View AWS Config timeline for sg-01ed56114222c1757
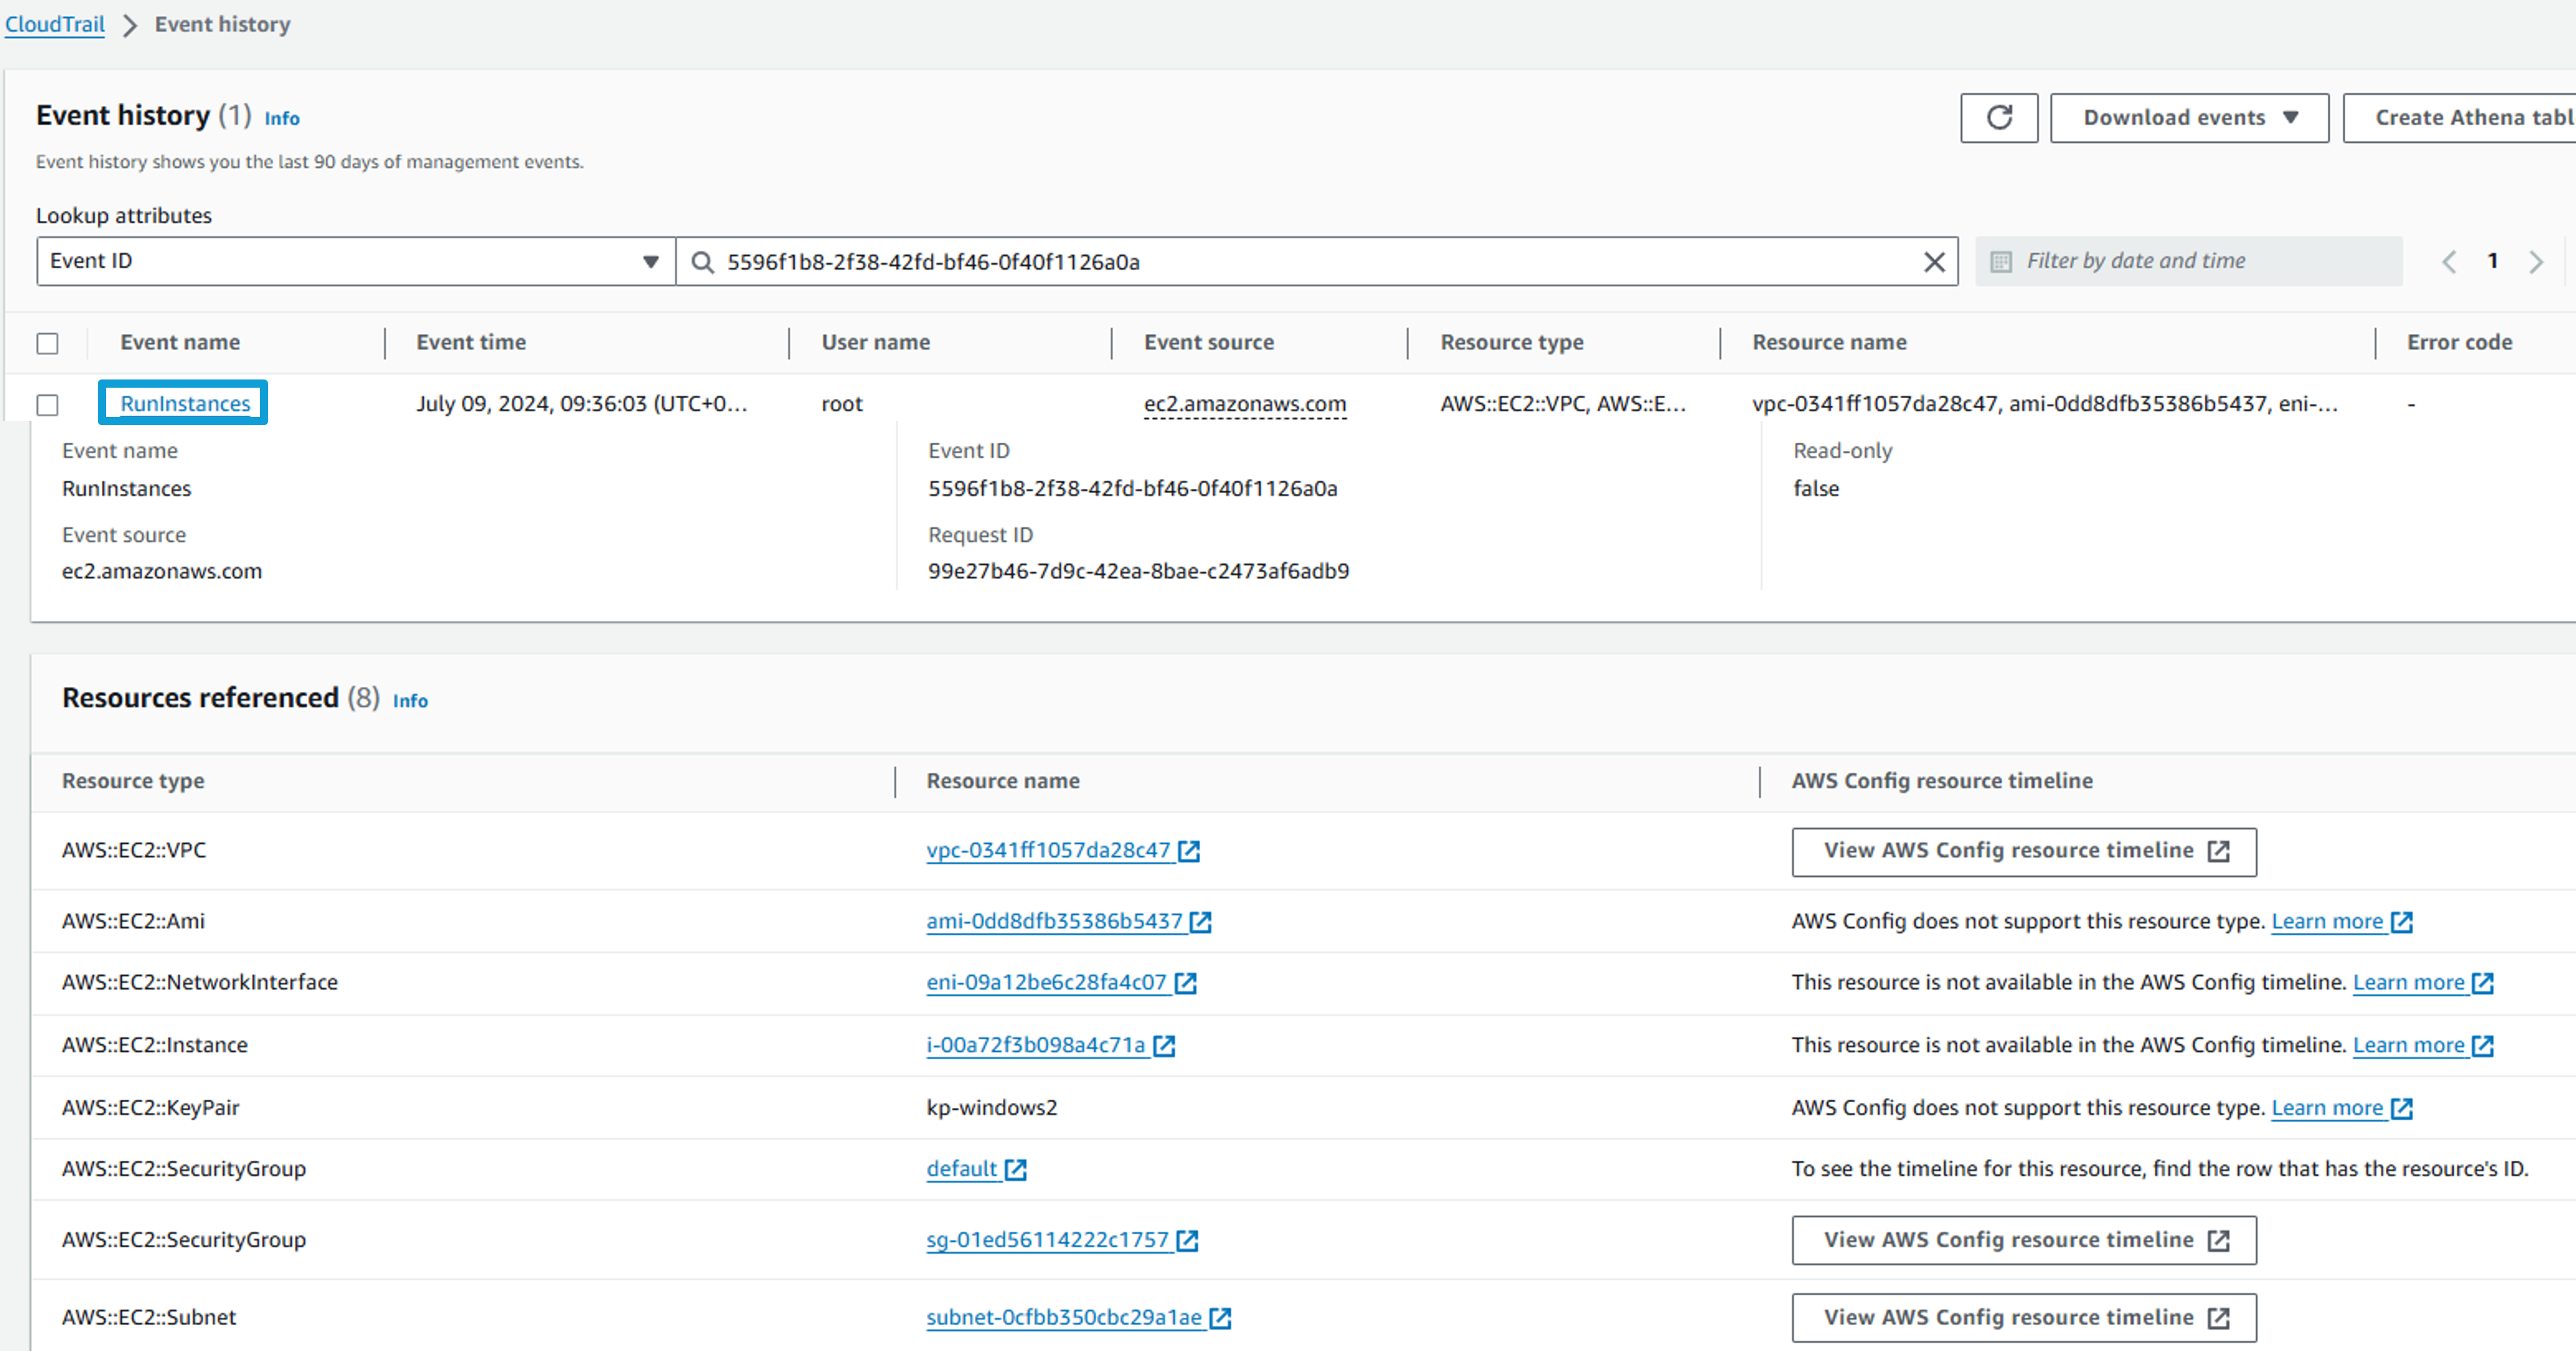Image resolution: width=2576 pixels, height=1351 pixels. pyautogui.click(x=2024, y=1240)
